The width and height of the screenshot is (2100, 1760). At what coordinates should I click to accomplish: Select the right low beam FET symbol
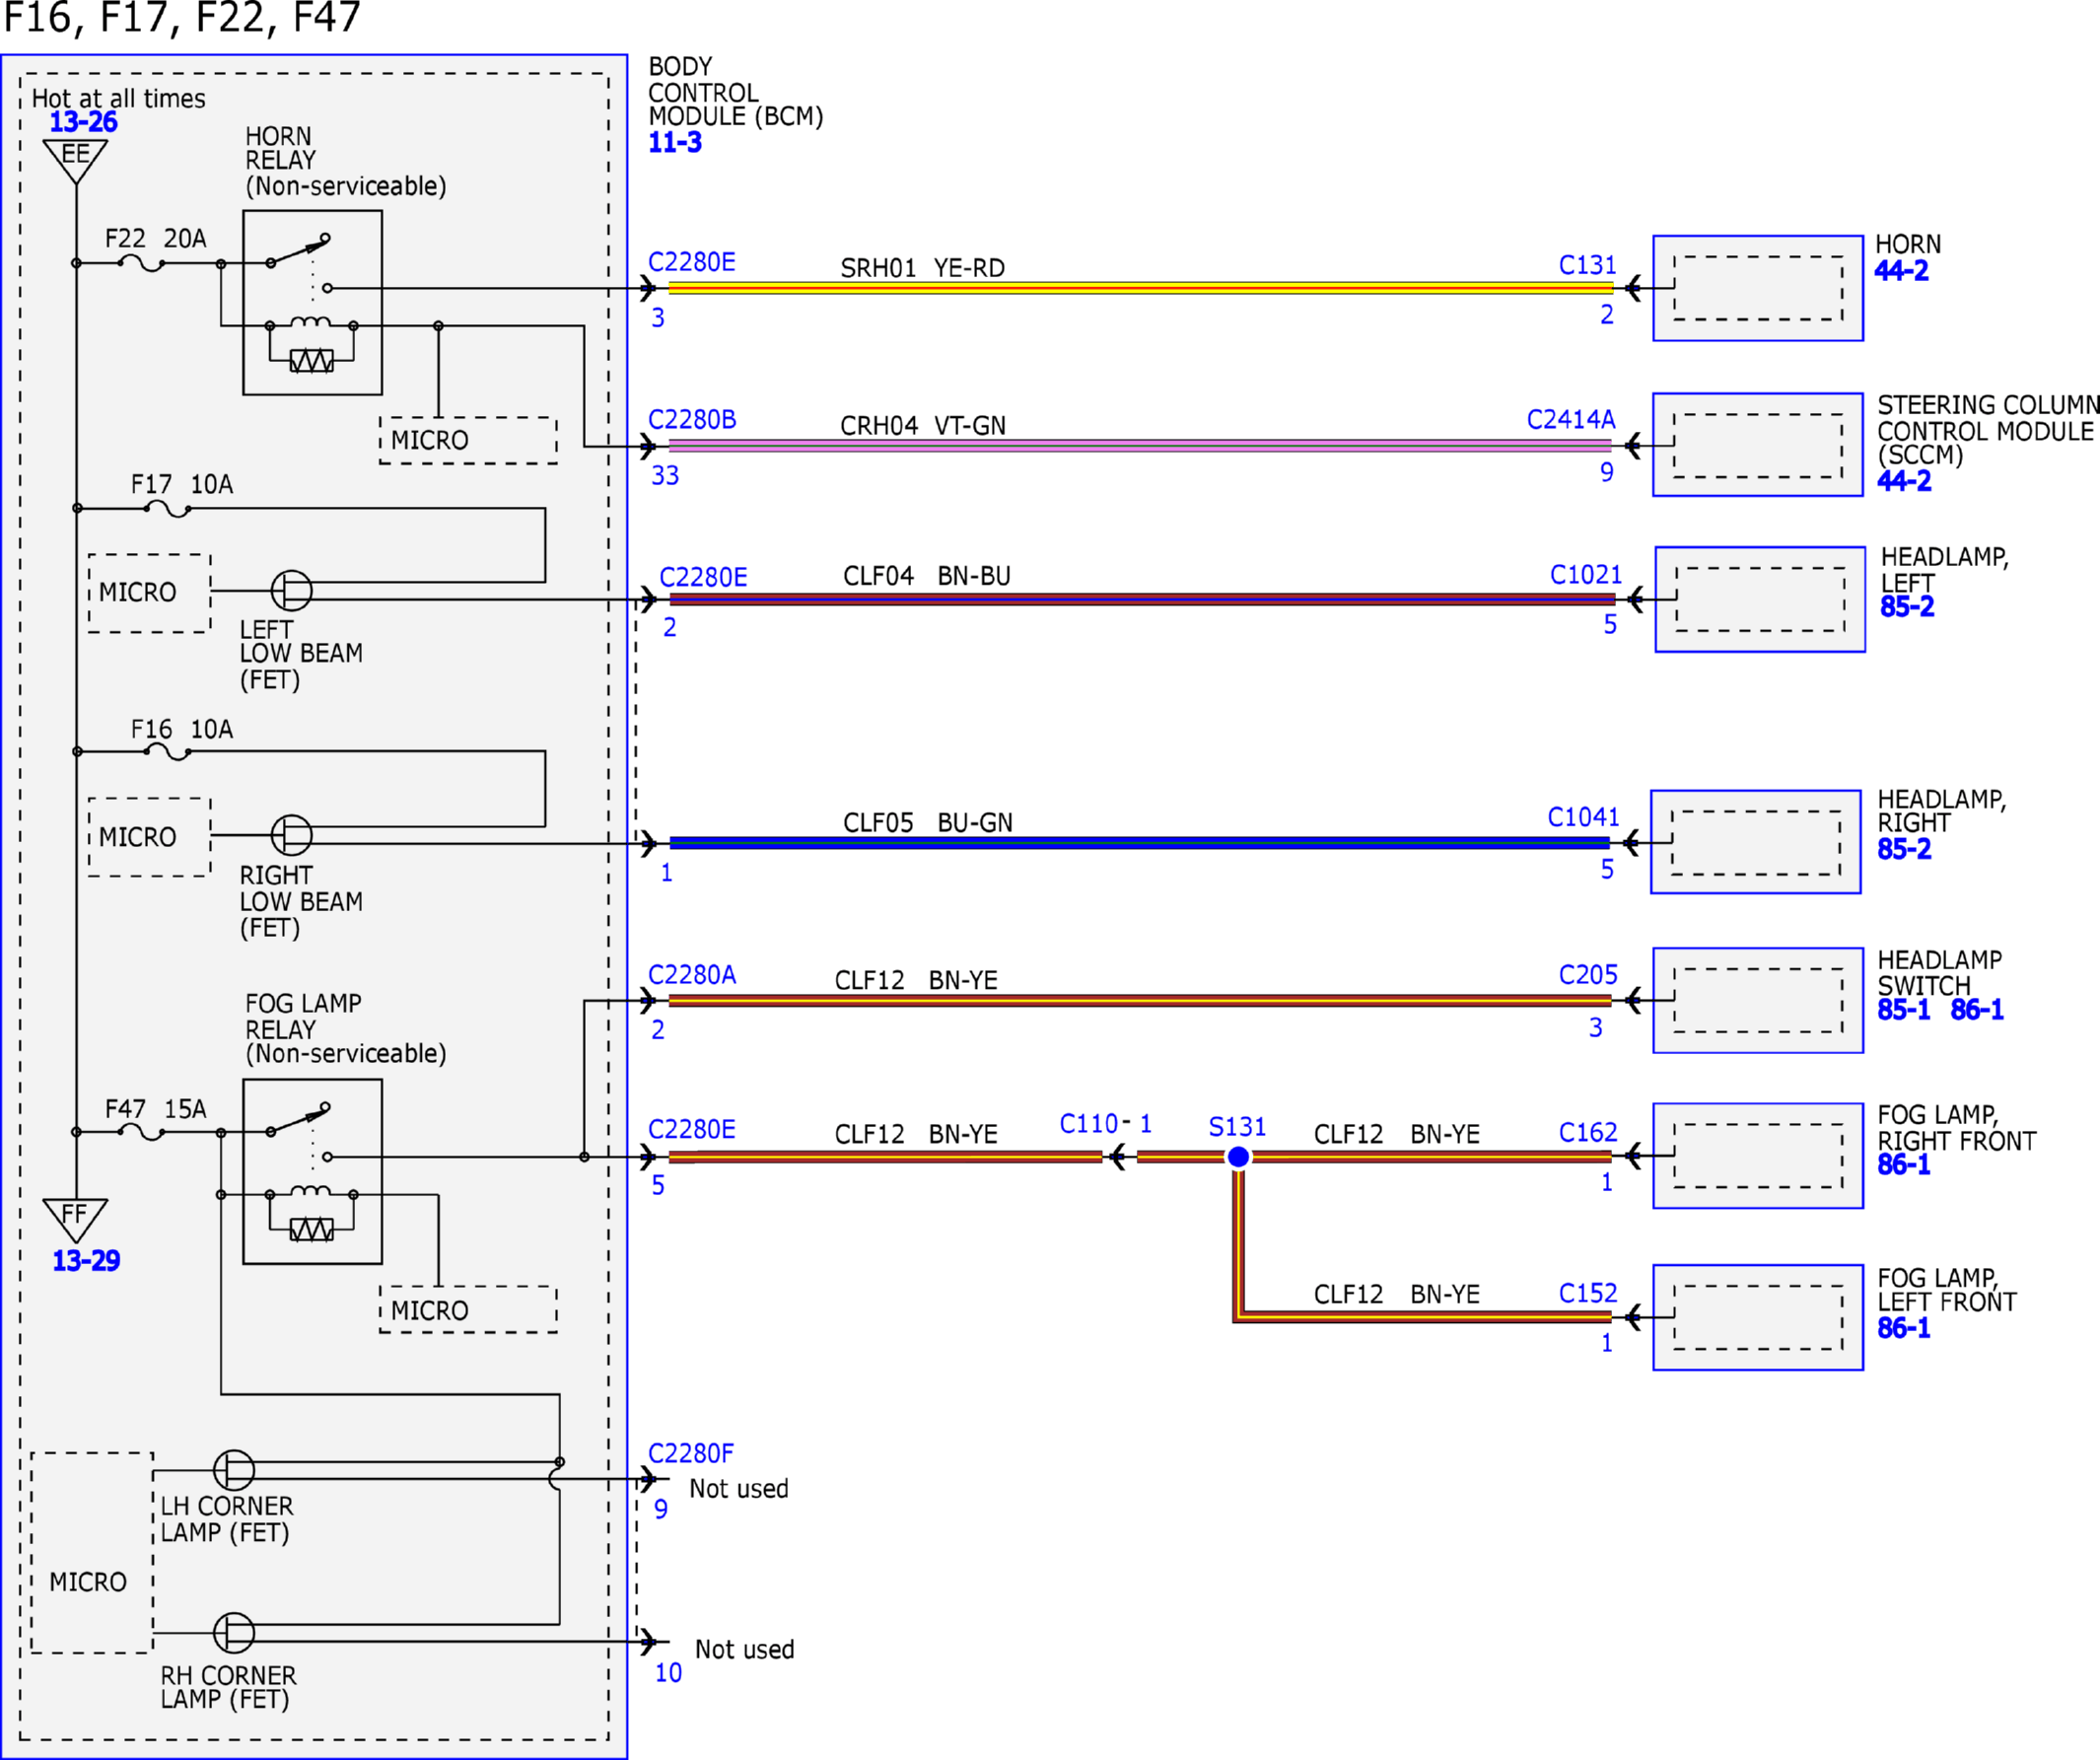(x=291, y=834)
